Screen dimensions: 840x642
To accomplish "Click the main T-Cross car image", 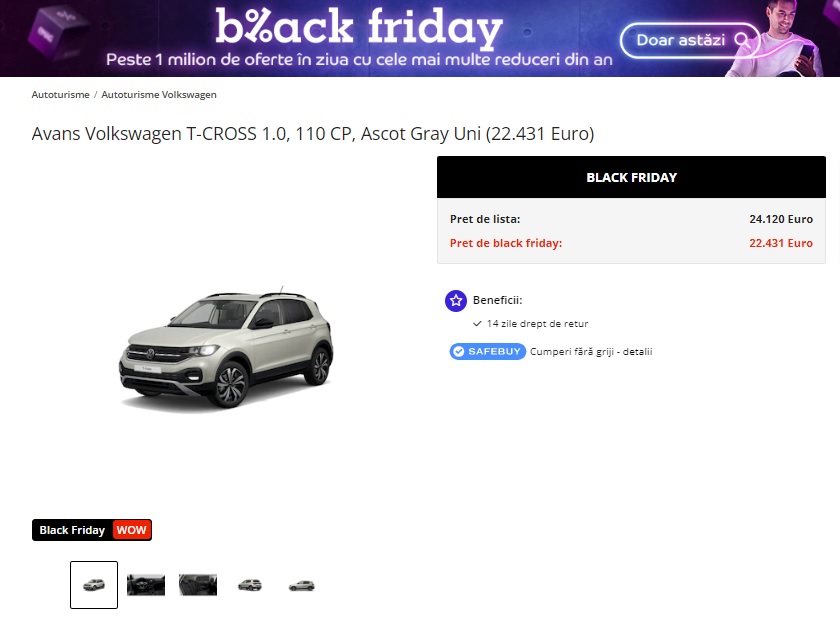I will [x=226, y=349].
